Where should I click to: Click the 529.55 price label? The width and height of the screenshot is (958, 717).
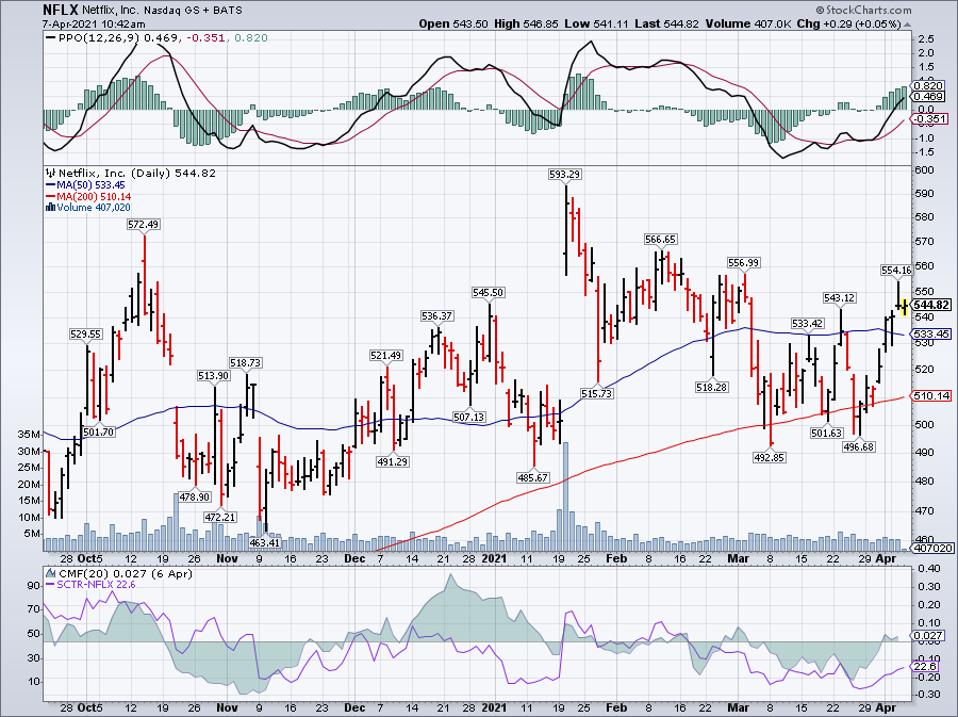[86, 335]
